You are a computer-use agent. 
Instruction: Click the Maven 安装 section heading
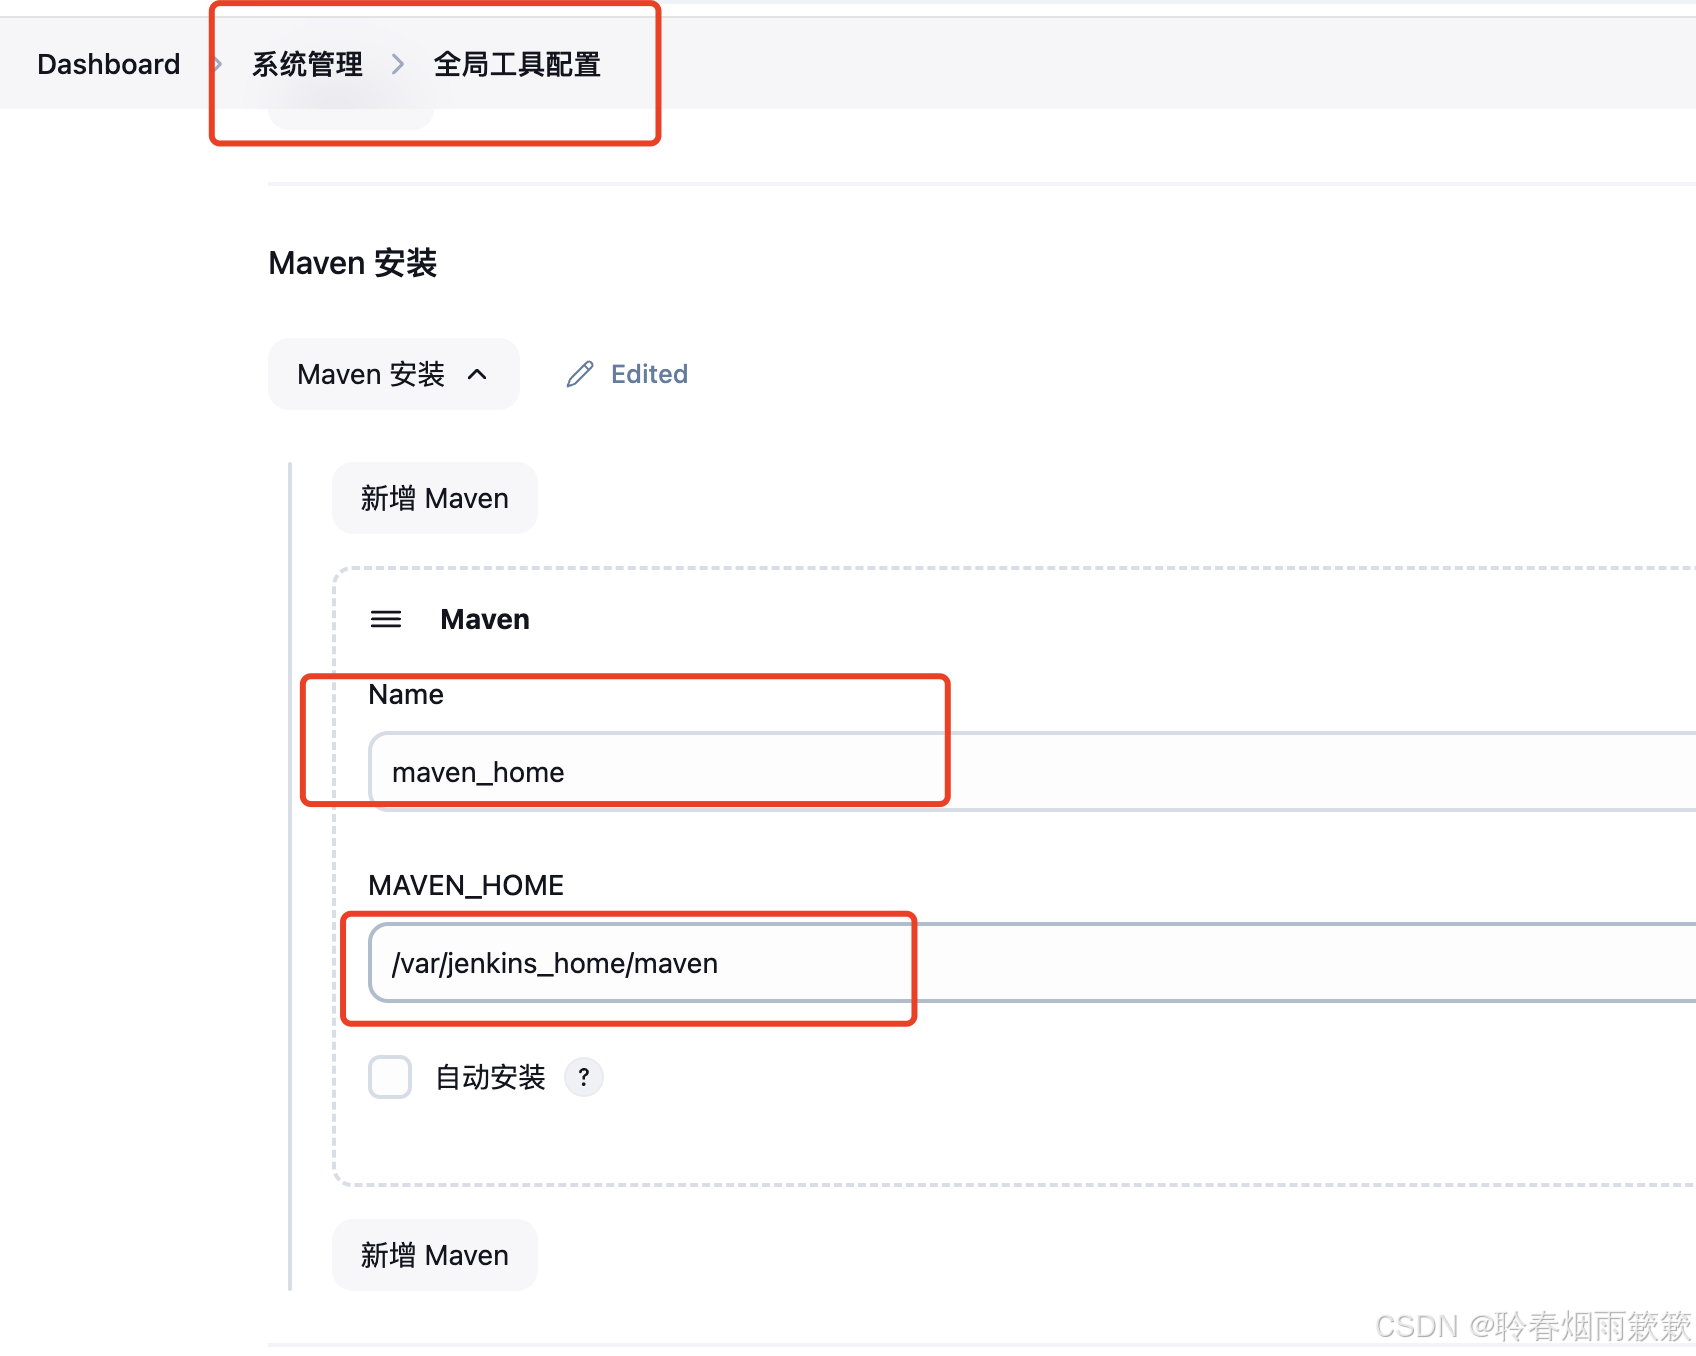353,263
